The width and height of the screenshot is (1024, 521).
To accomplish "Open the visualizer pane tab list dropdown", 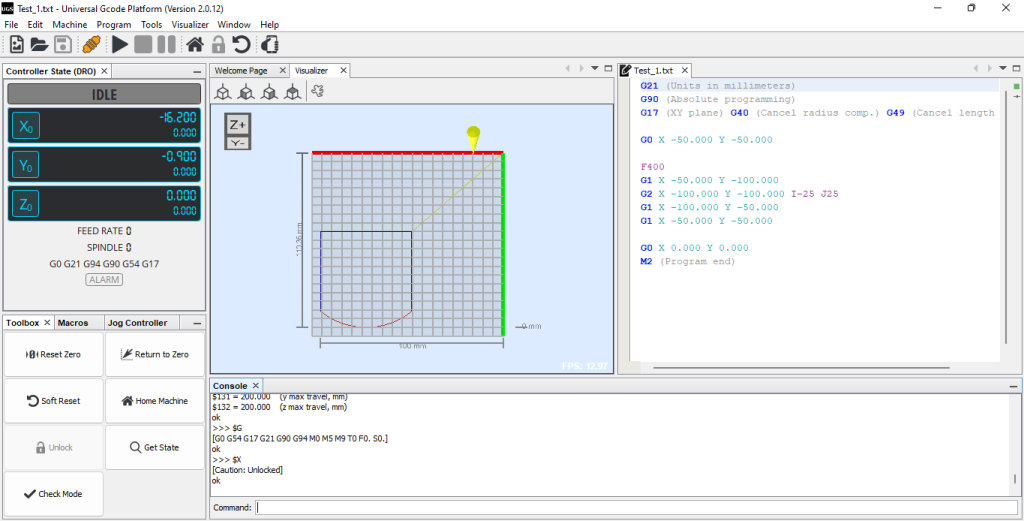I will click(x=594, y=68).
